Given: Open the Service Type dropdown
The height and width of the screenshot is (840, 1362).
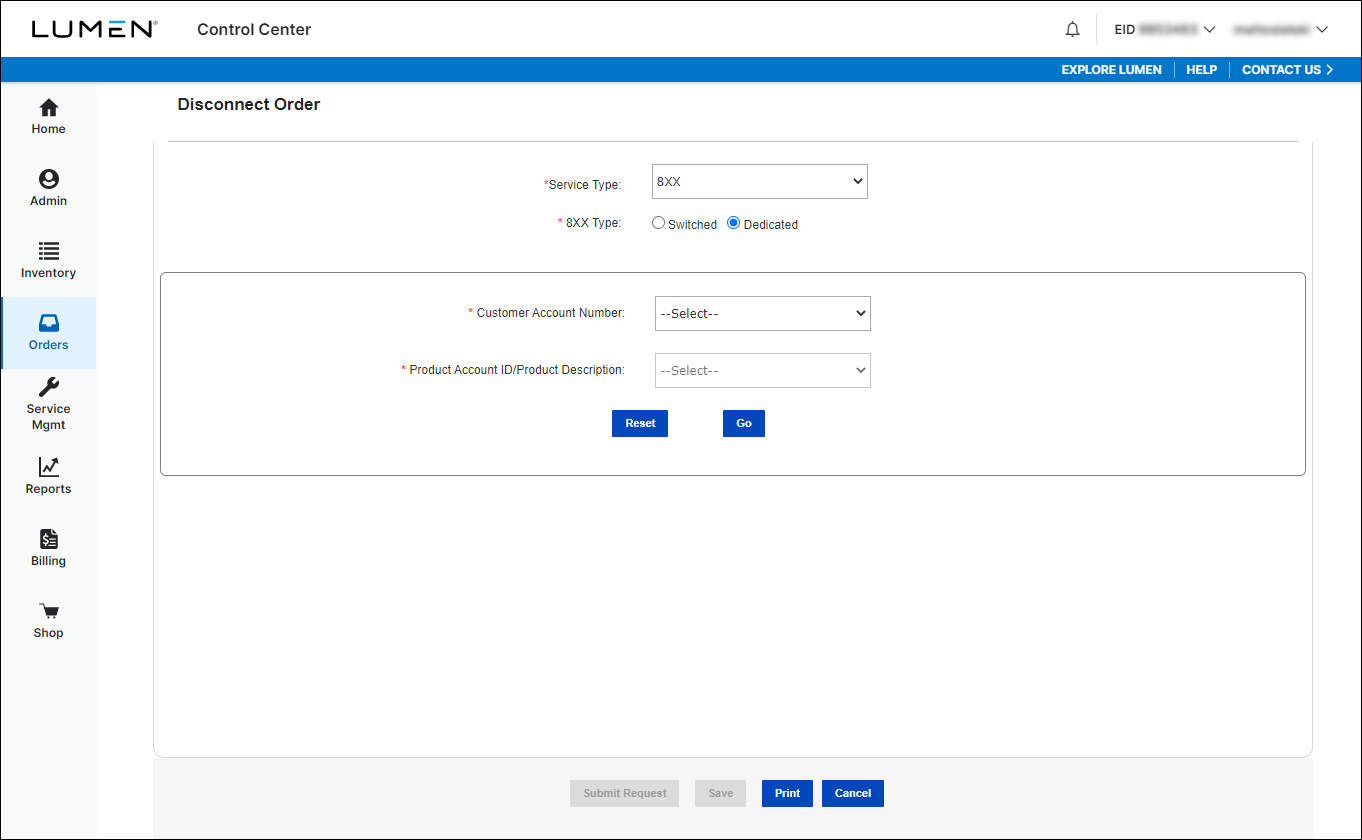Looking at the screenshot, I should click(x=760, y=182).
